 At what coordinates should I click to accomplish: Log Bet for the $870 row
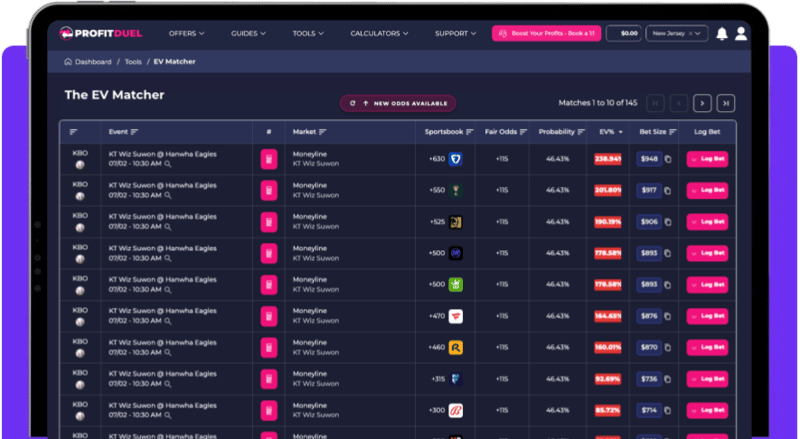[707, 348]
